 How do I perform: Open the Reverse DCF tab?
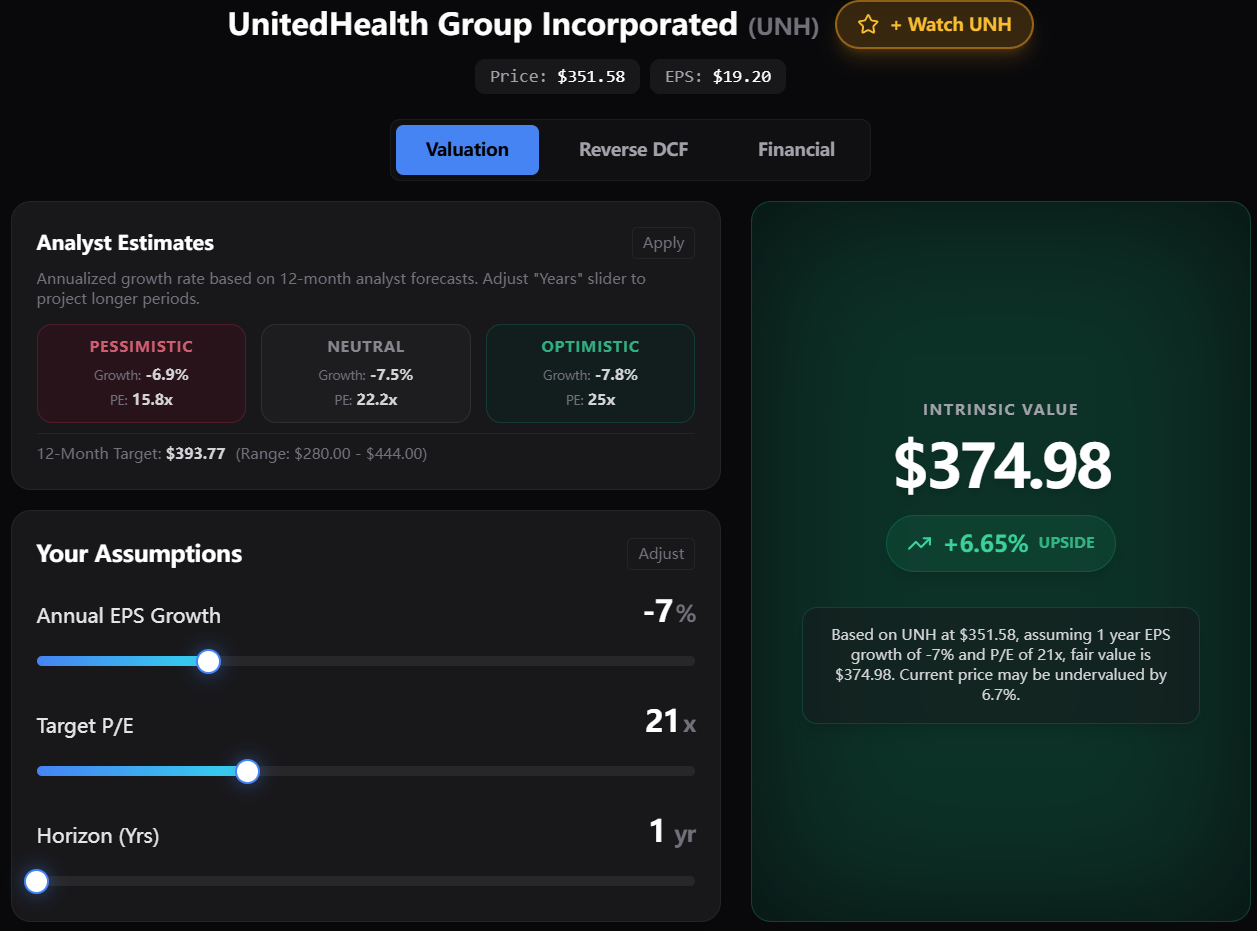tap(633, 150)
